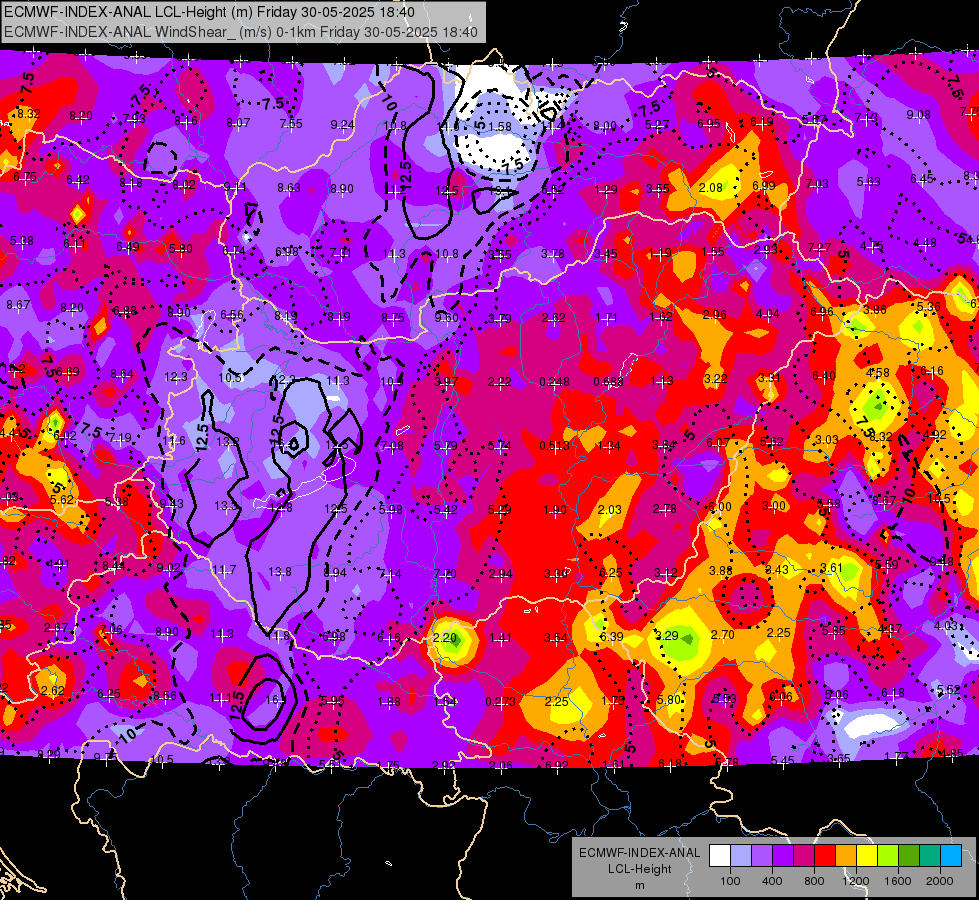Click the ECMWF-INDEX-ANAL text in the legend

coord(639,853)
